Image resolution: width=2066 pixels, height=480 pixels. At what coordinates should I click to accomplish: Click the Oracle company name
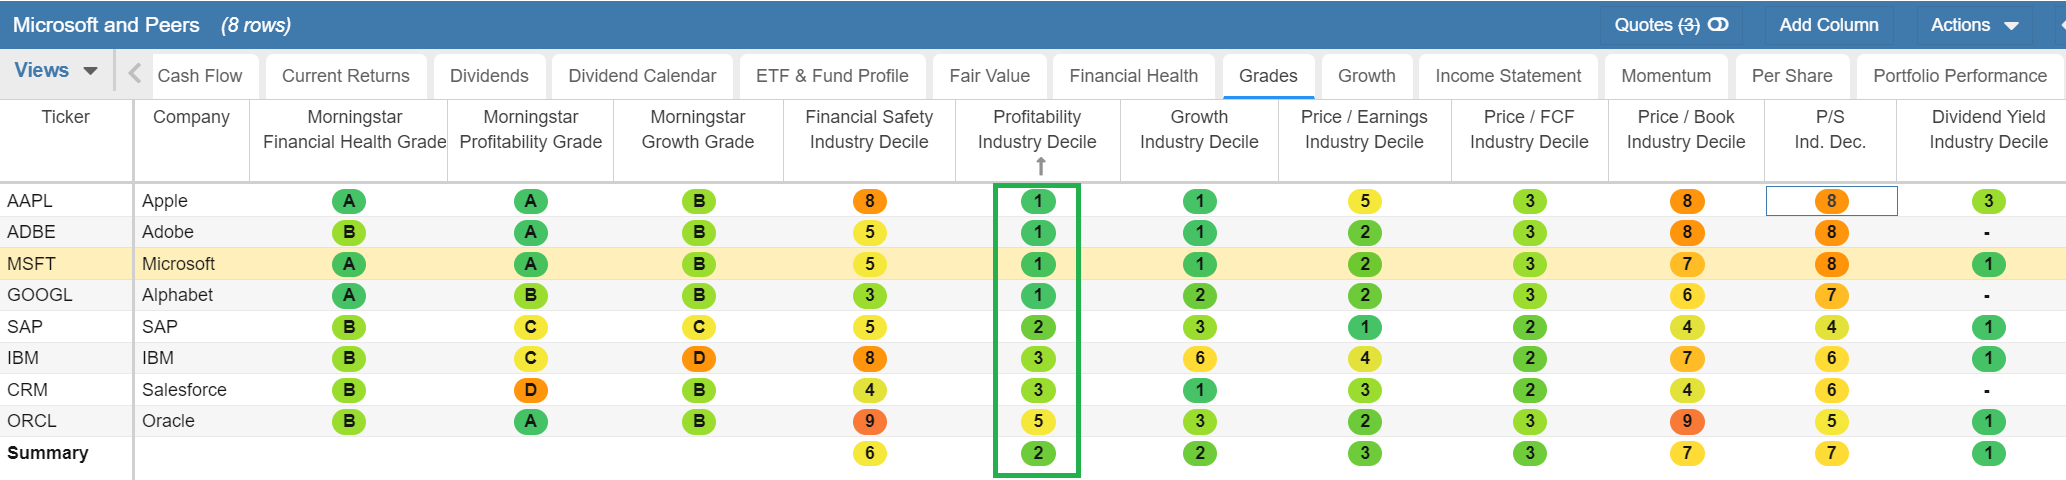click(168, 421)
